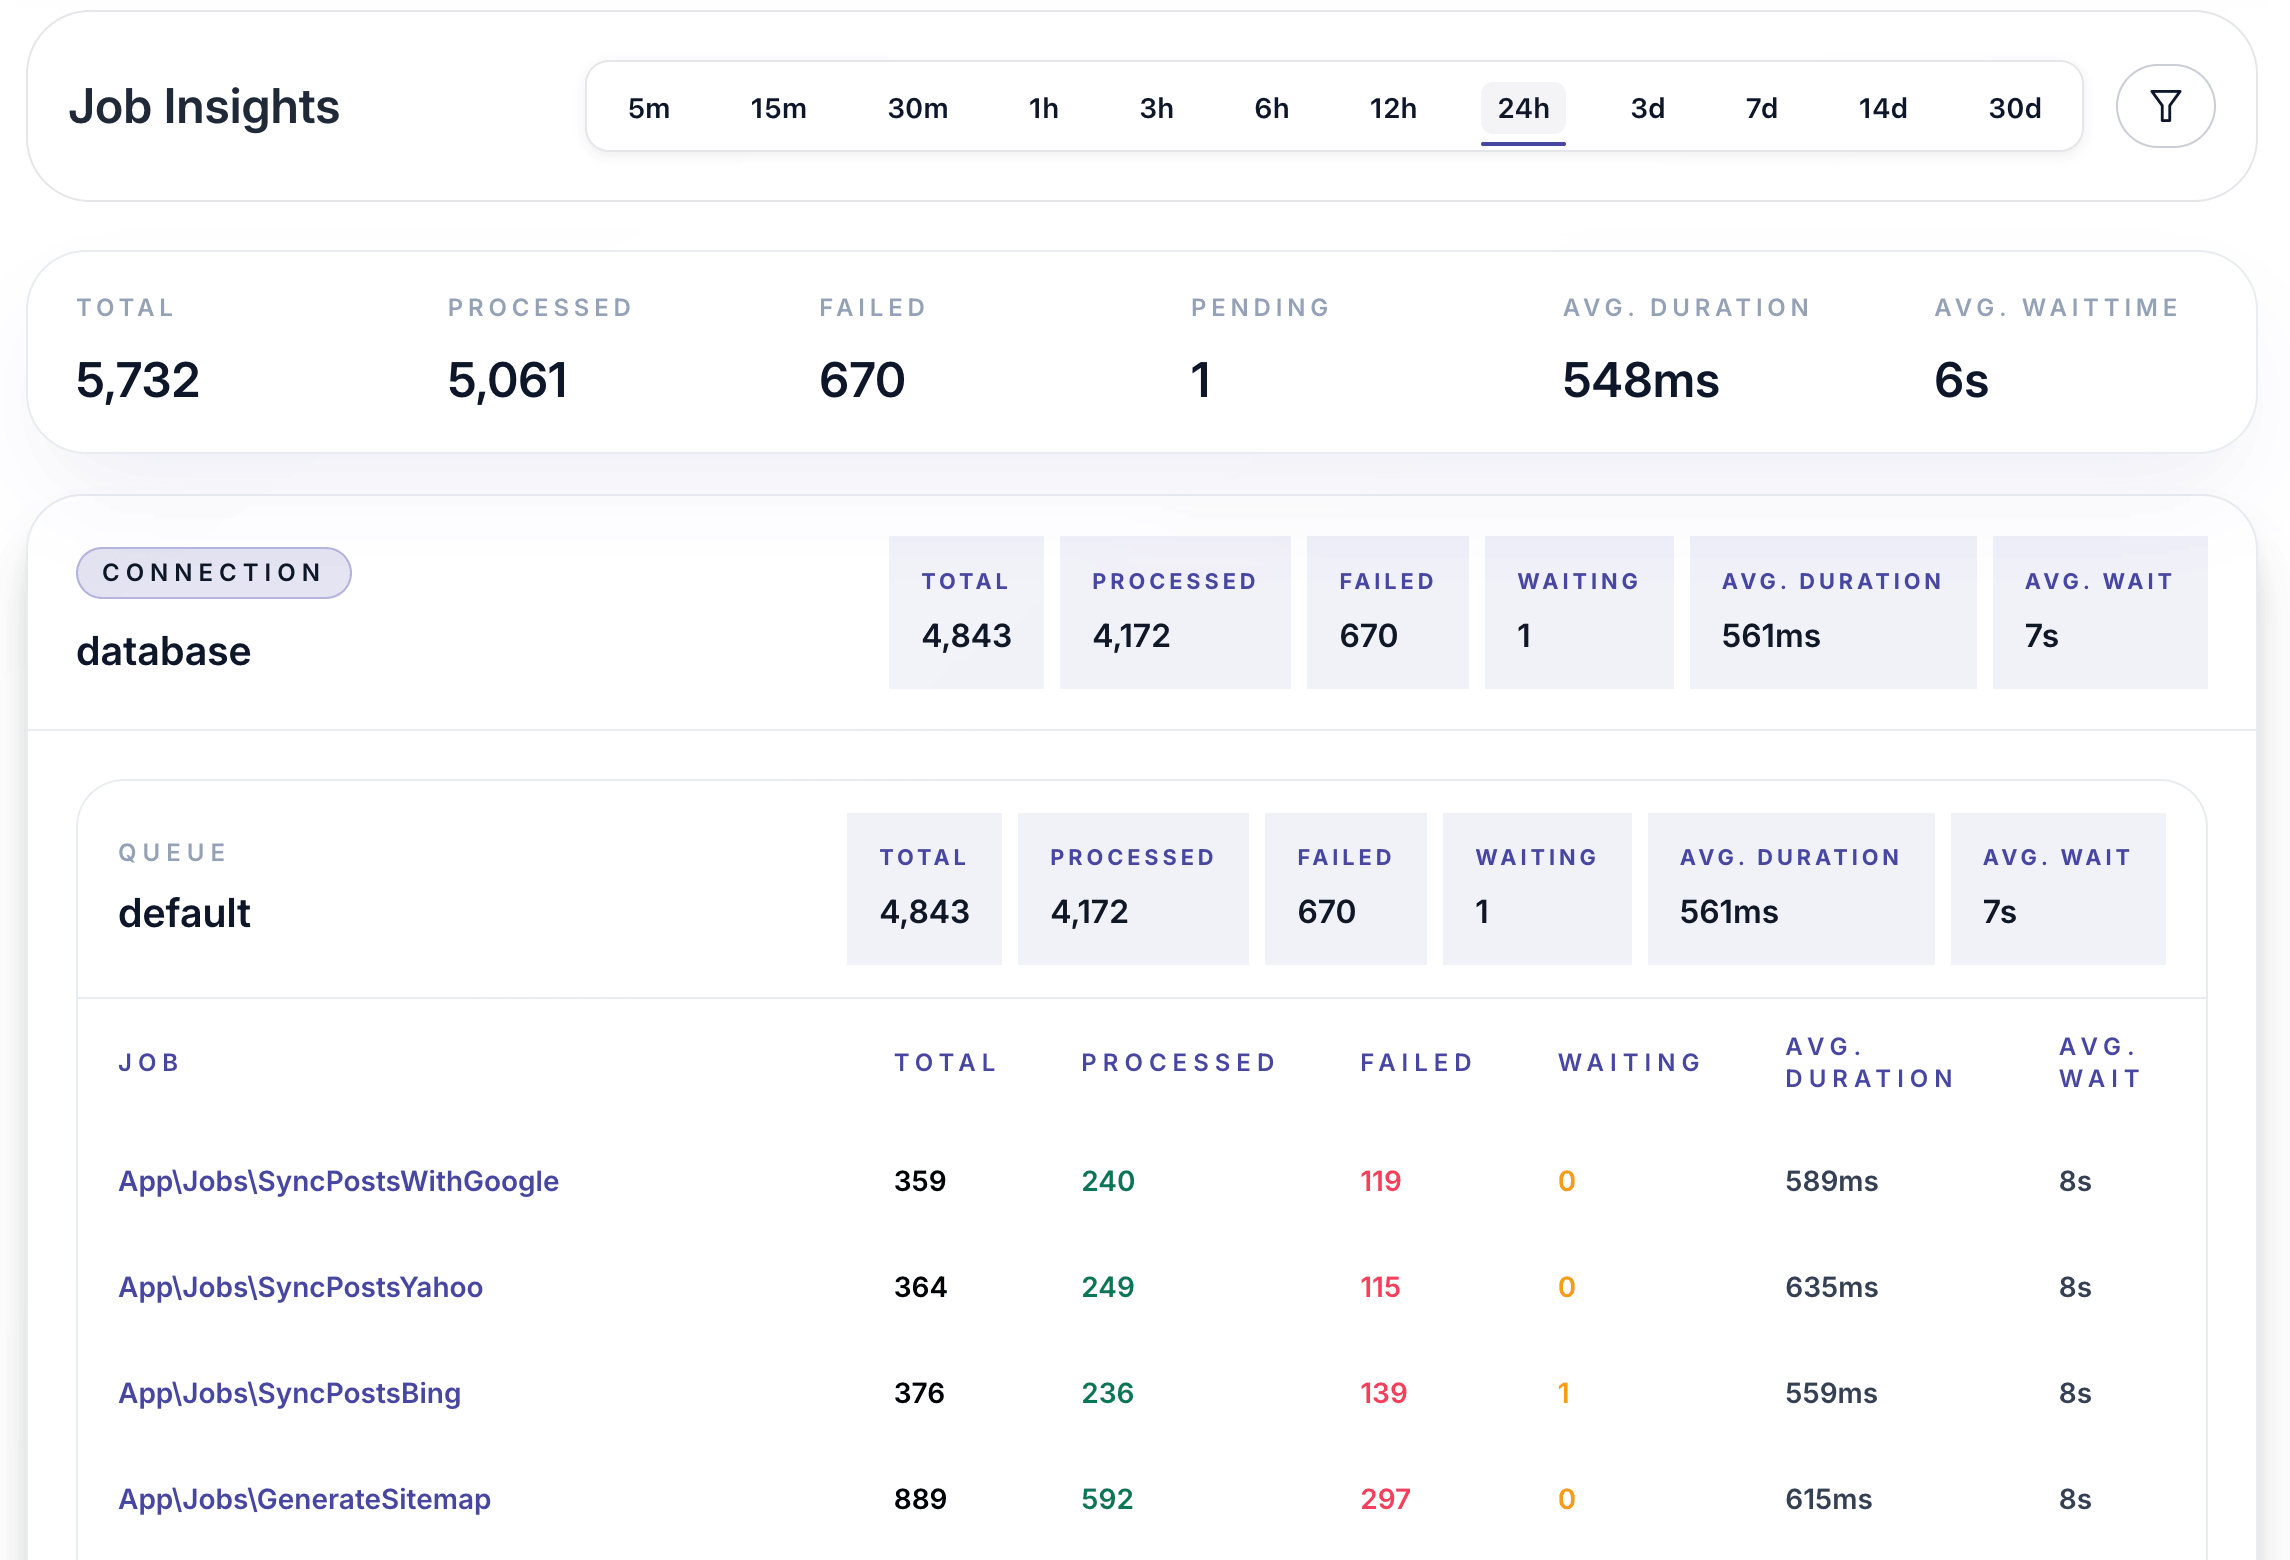Select the 5m time range tab
This screenshot has width=2290, height=1560.
point(649,108)
